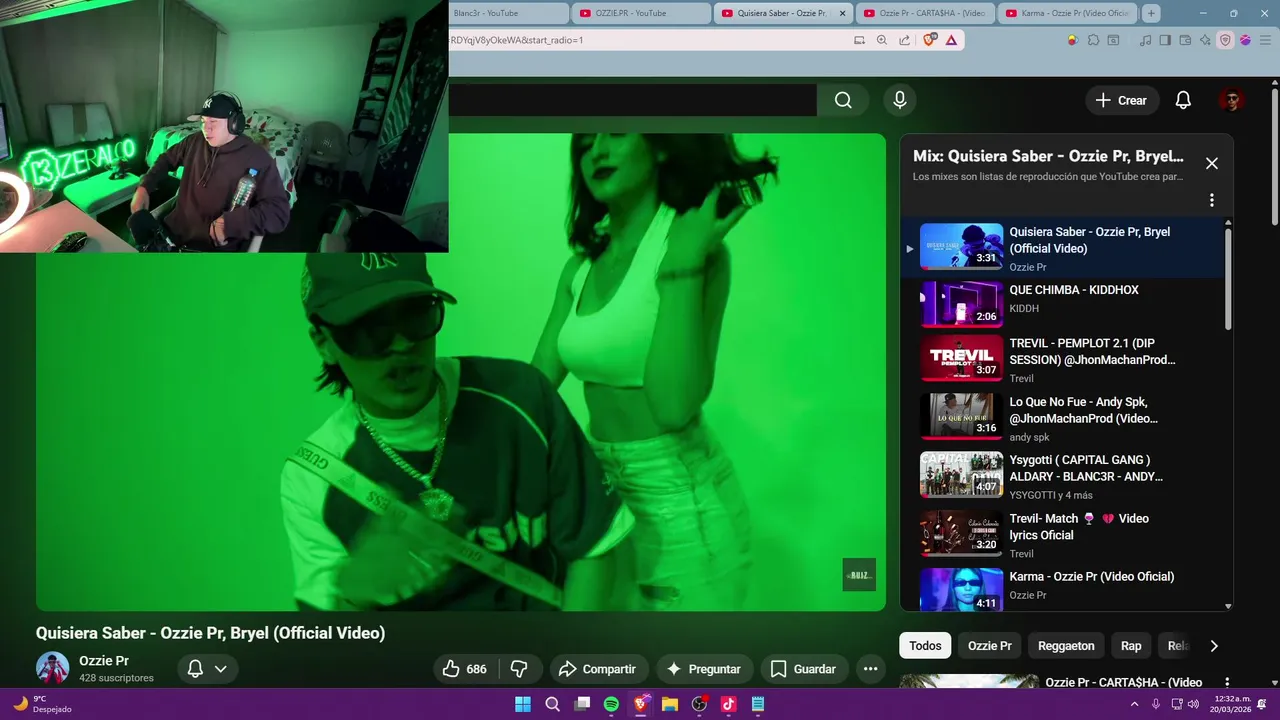Open TikTok app in taskbar
The image size is (1280, 720).
(728, 704)
